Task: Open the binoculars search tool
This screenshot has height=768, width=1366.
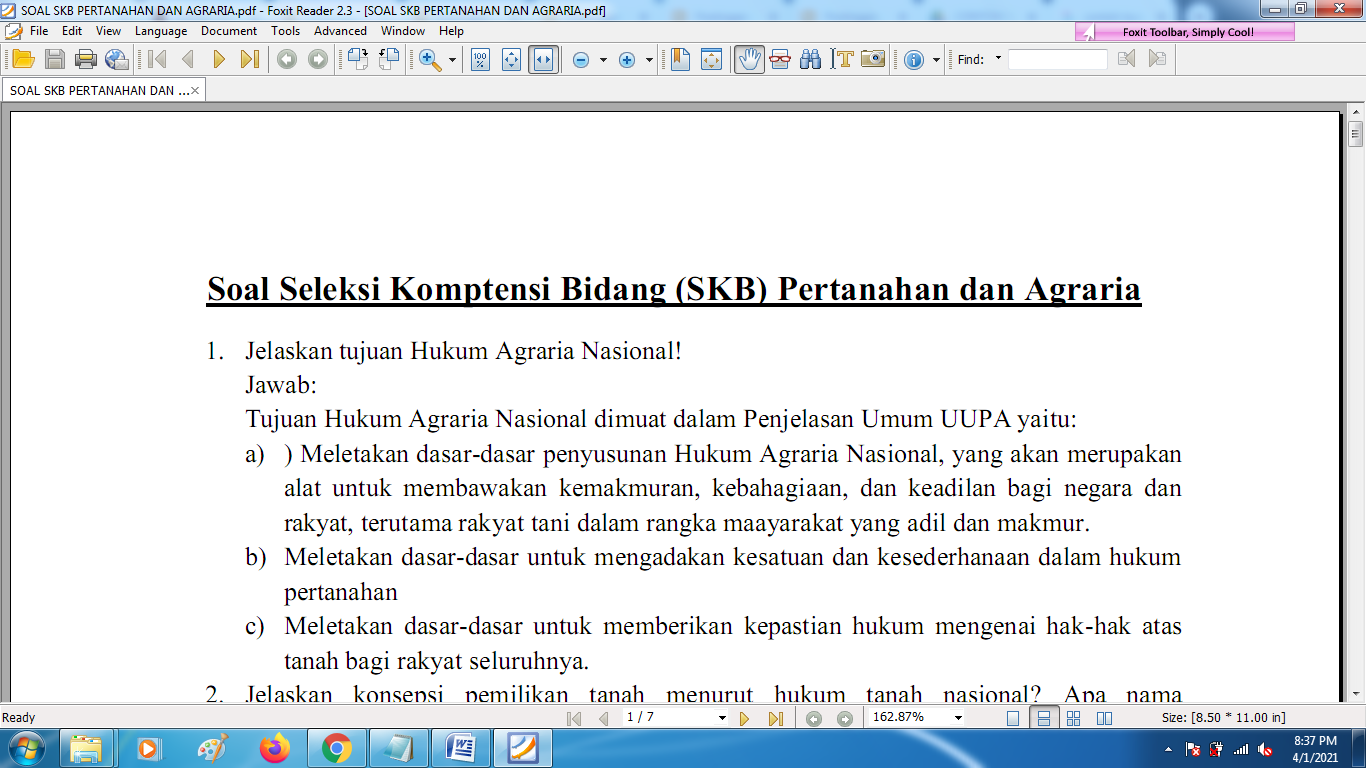Action: pyautogui.click(x=811, y=59)
